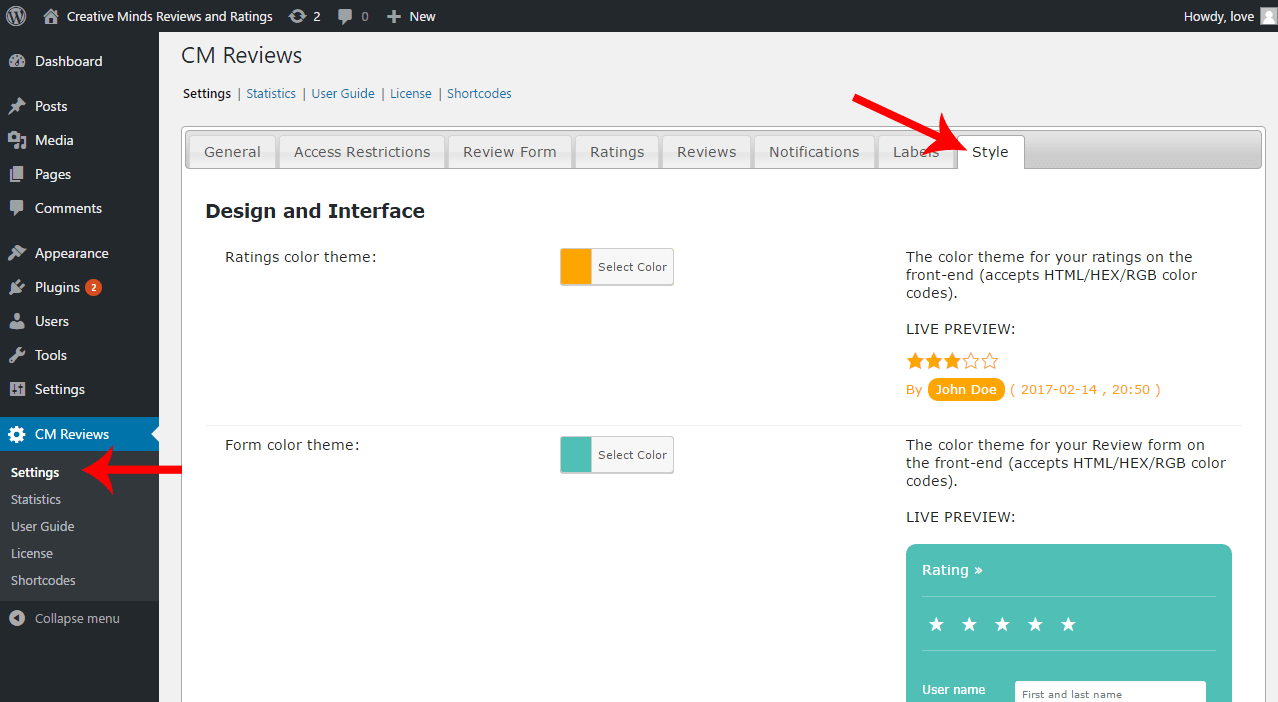Click the Dashboard gauge icon

point(17,61)
